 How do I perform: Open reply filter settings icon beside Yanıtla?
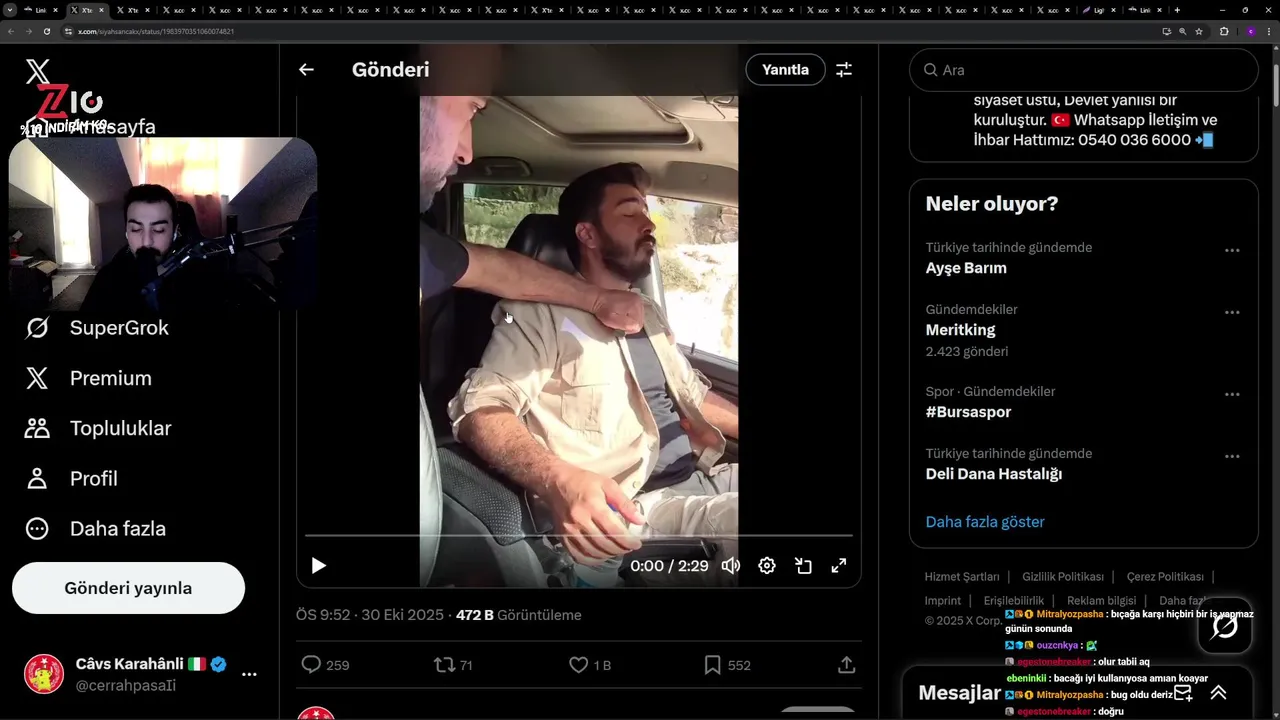pos(844,70)
